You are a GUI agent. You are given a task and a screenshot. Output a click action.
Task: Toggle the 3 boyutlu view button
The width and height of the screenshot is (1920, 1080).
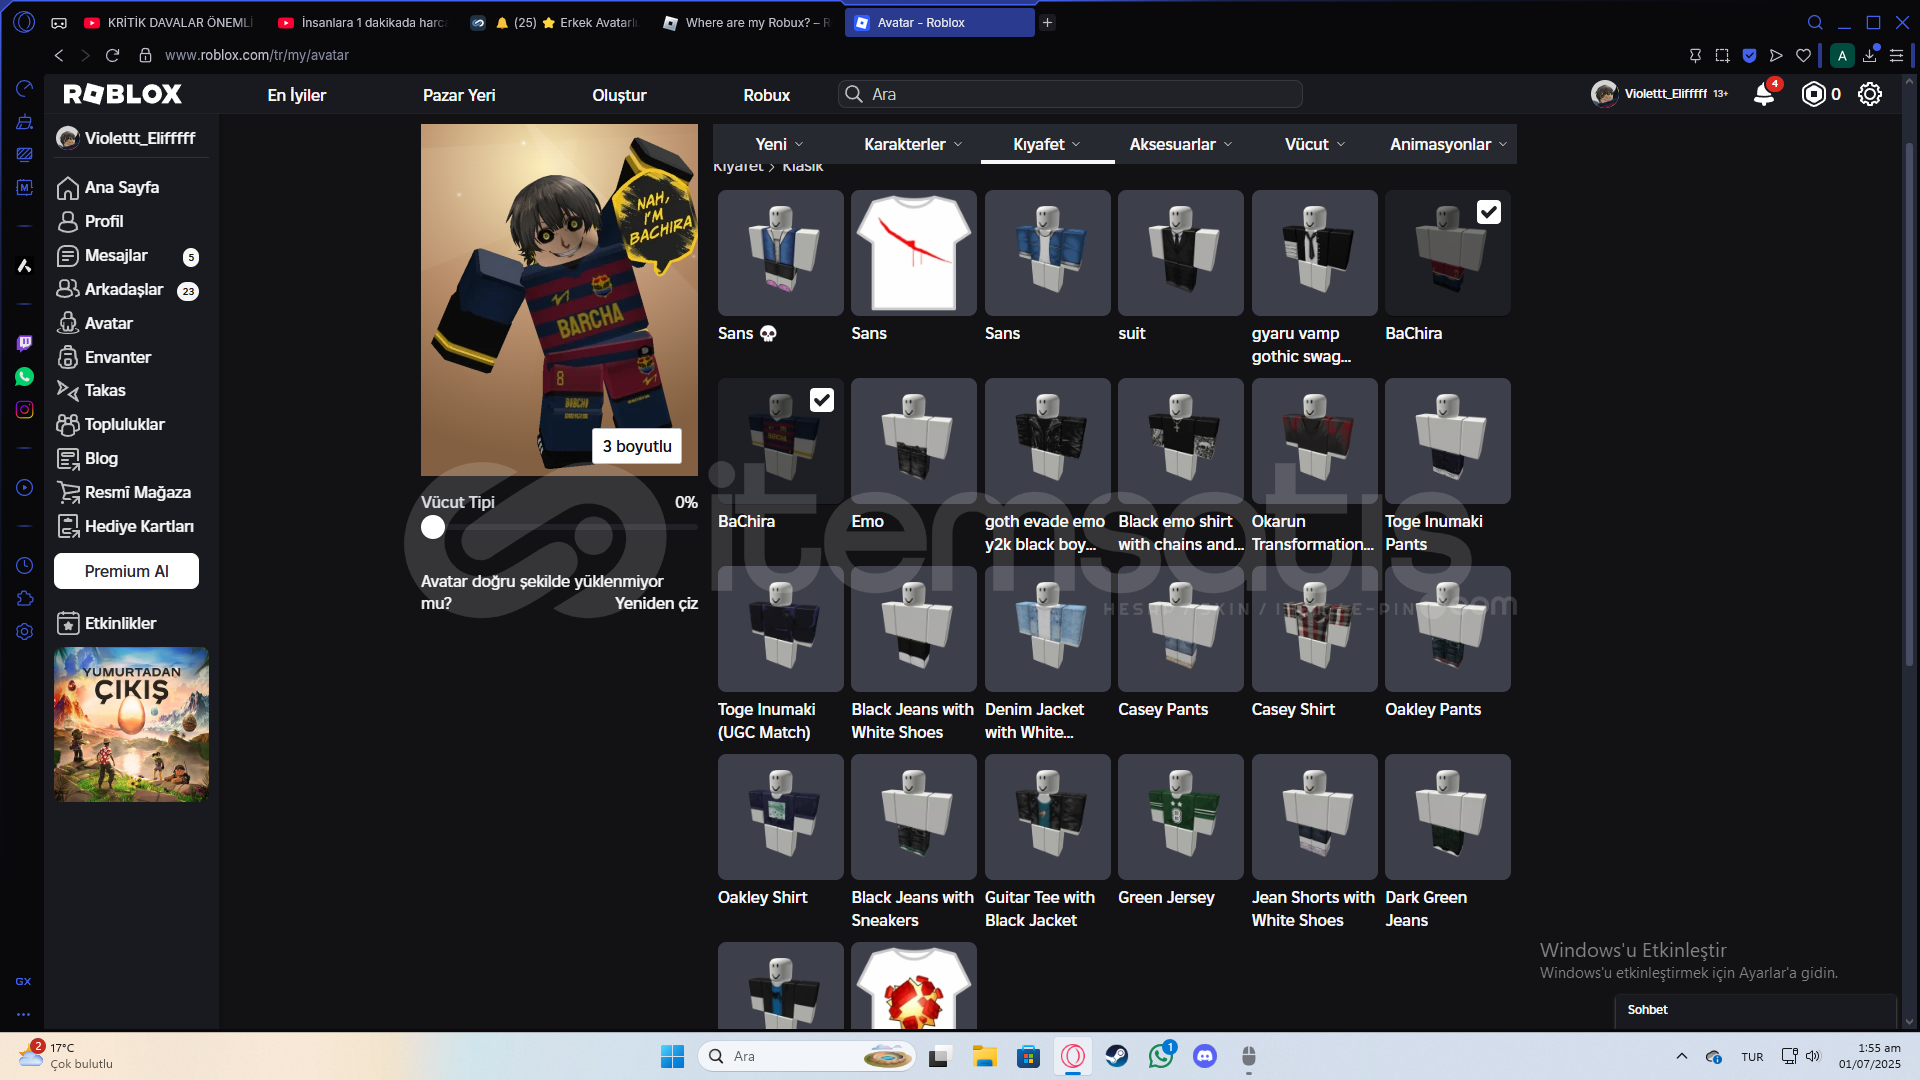pos(637,446)
